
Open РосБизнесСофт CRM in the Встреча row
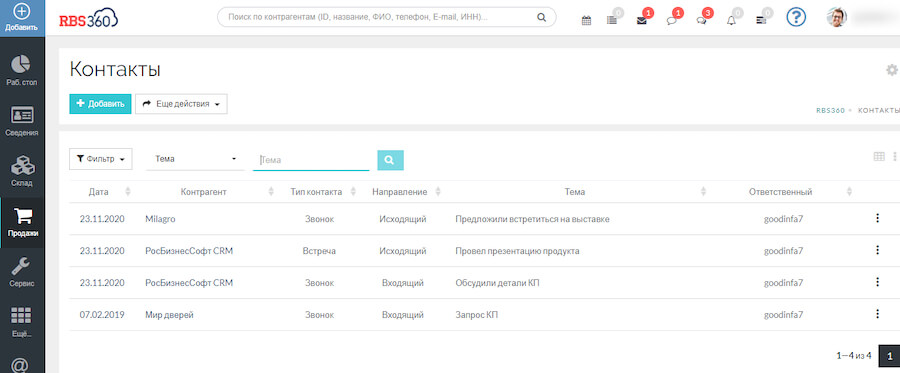pyautogui.click(x=189, y=251)
